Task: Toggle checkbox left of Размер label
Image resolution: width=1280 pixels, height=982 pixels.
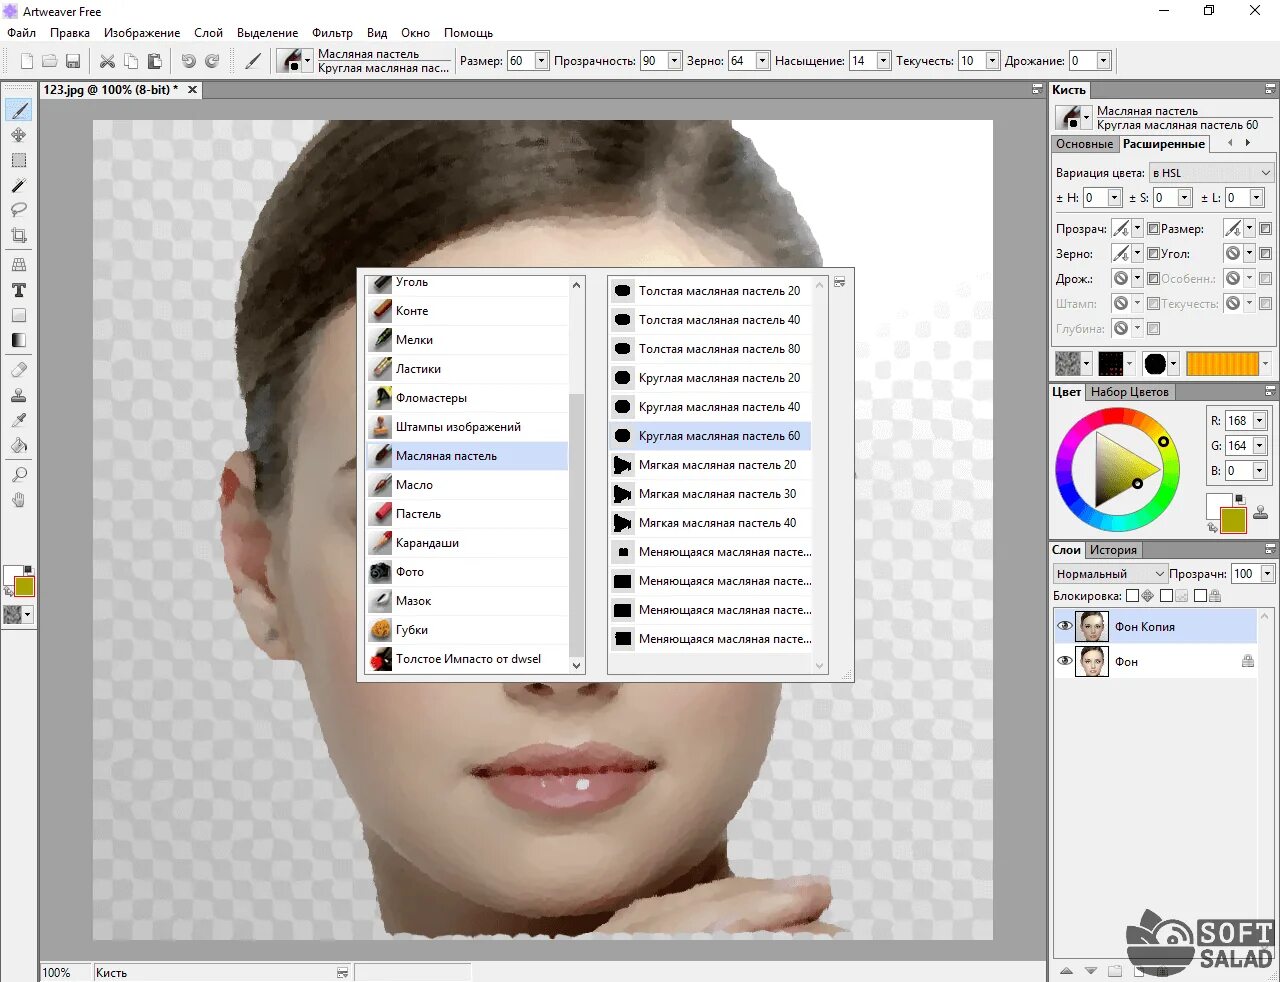Action: click(x=1153, y=229)
